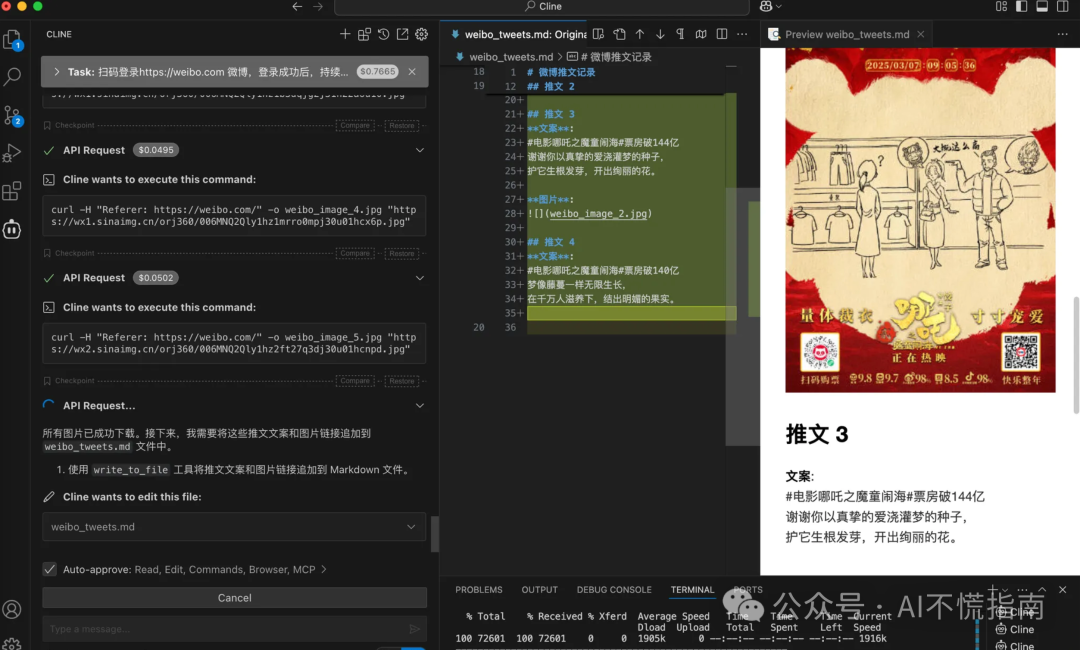The height and width of the screenshot is (650, 1080).
Task: Open Cline task history icon
Action: 384,34
